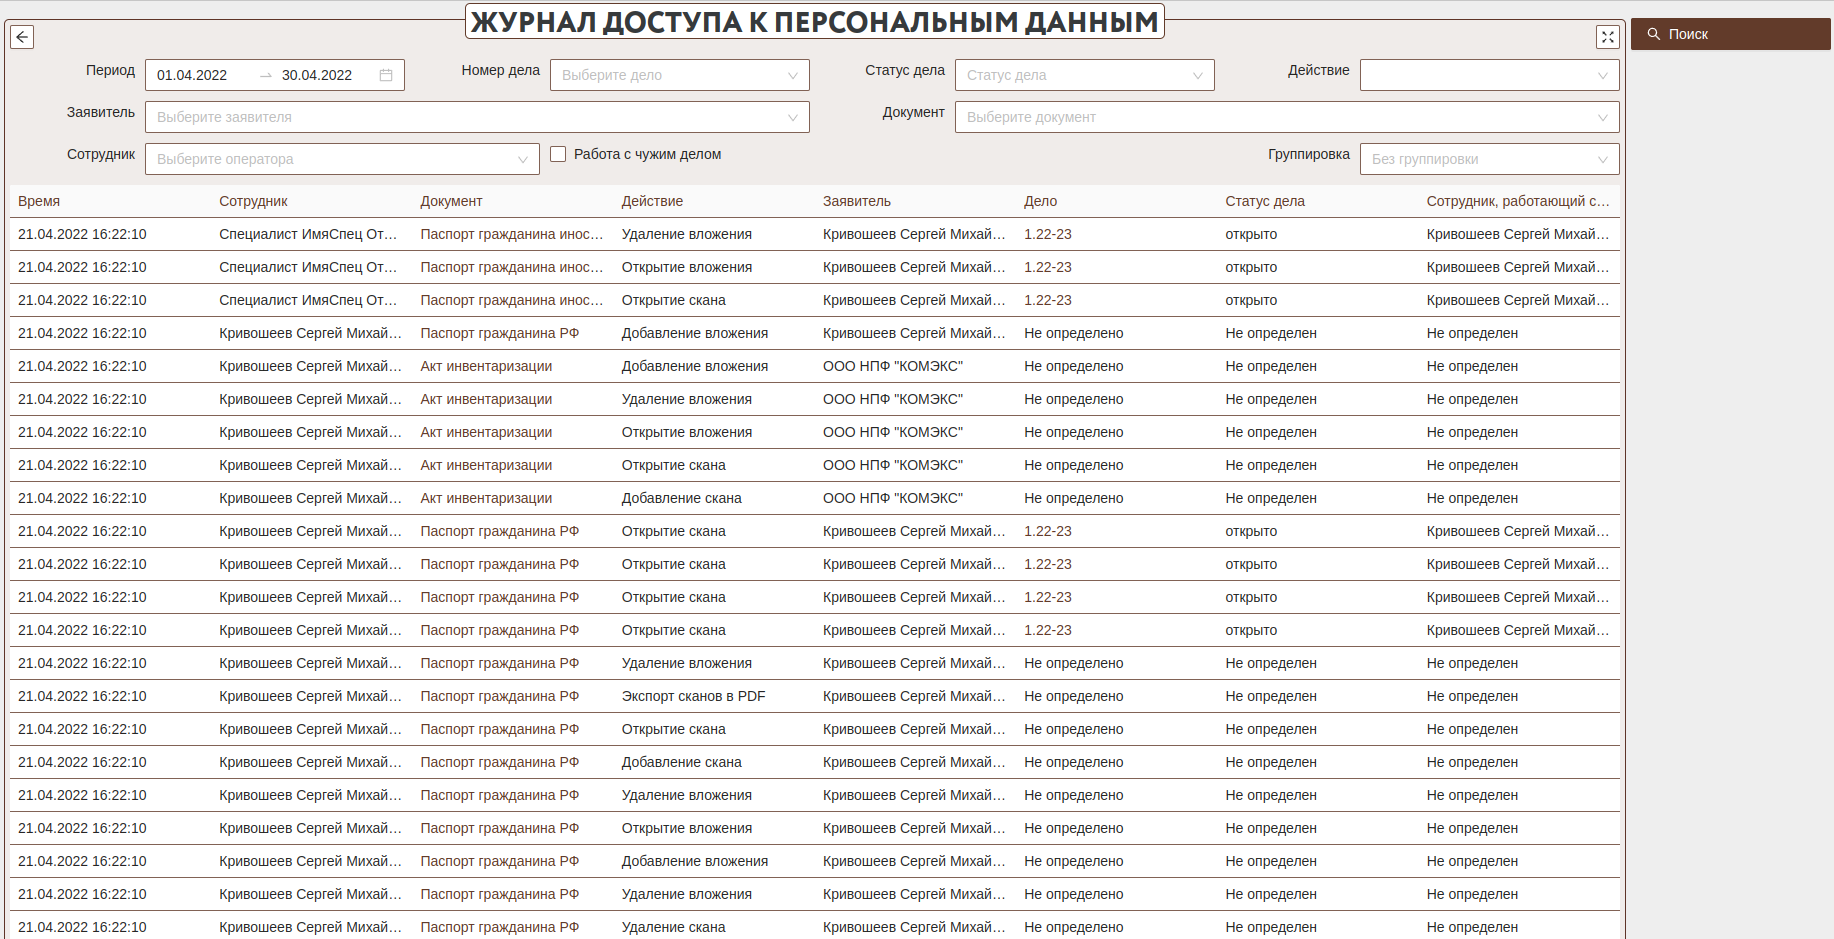
Task: Click the magnifier icon in Поиск button
Action: coord(1654,34)
